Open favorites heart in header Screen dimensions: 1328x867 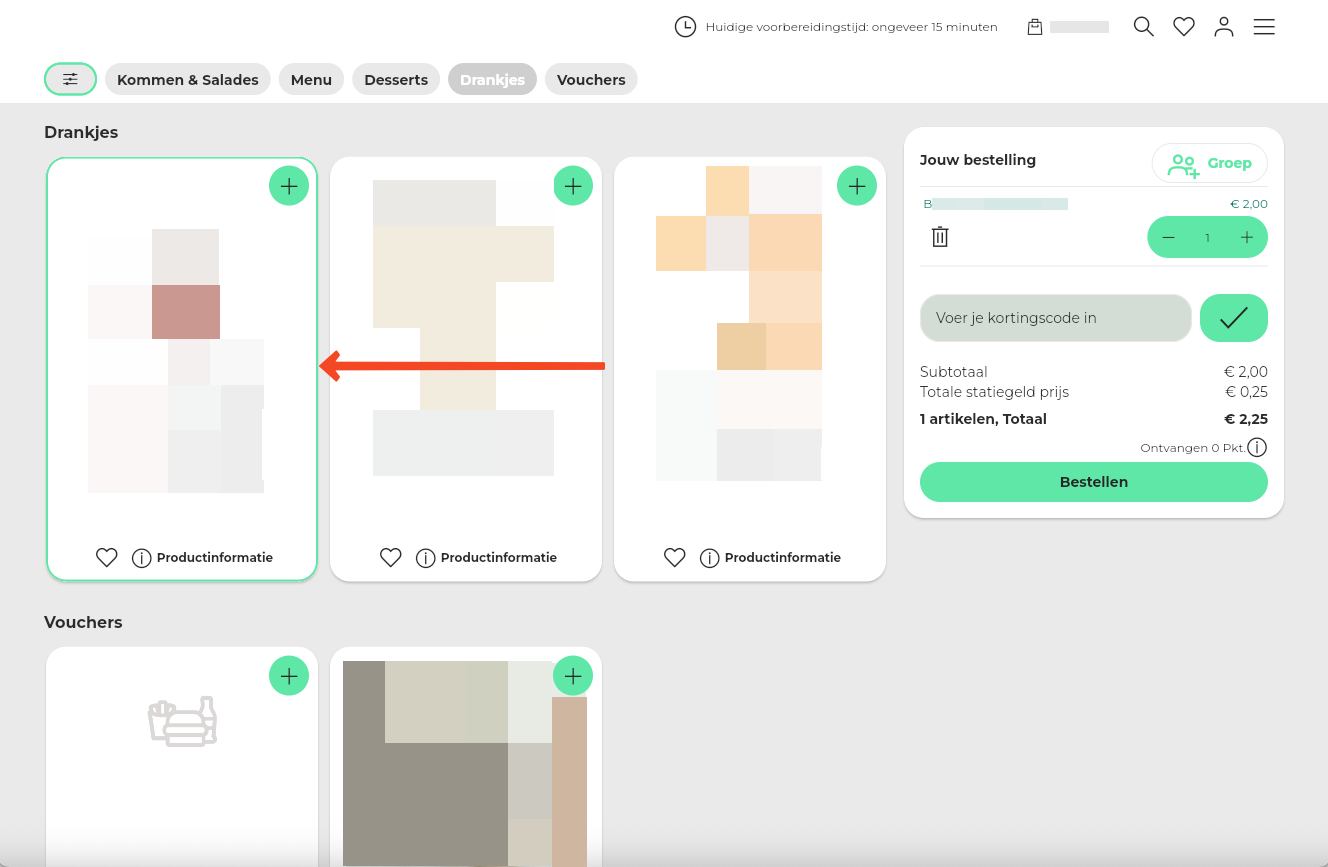[1184, 27]
